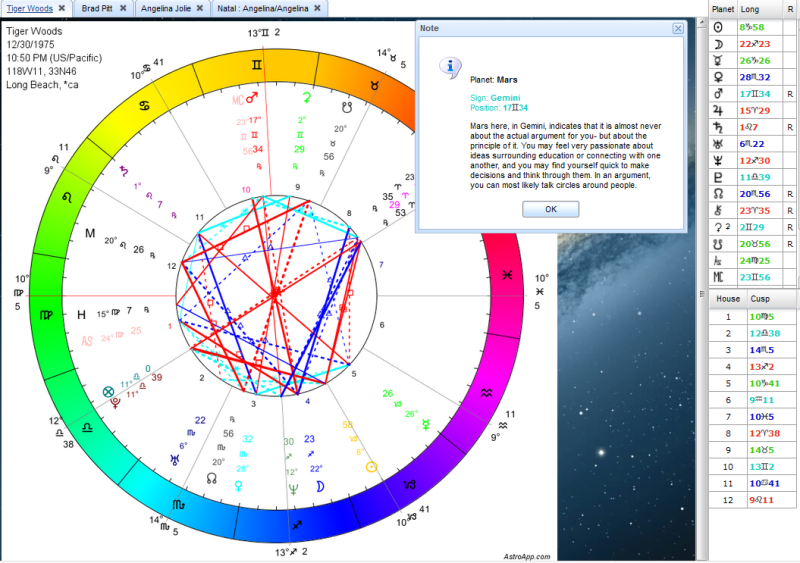
Task: Open the Angelina Jolie chart tab
Action: 165,7
